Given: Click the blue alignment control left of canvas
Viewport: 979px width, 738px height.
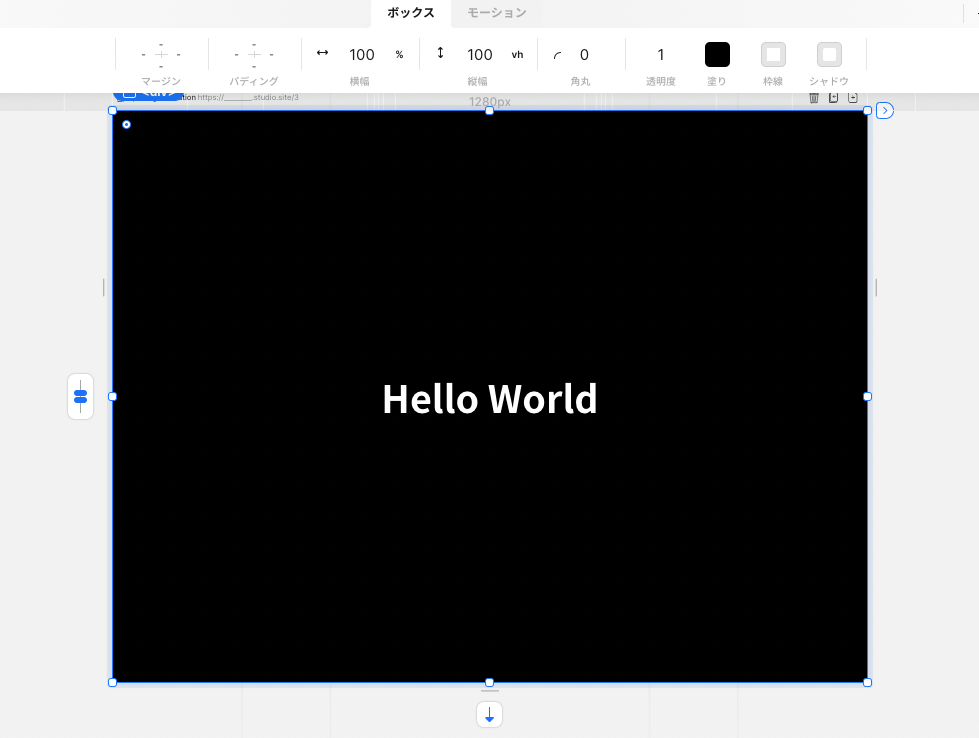Looking at the screenshot, I should pos(81,396).
